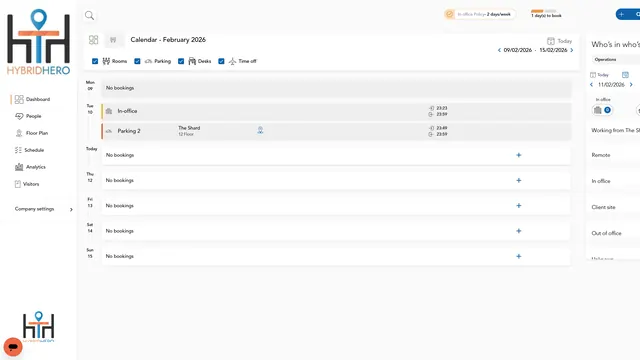
Task: Toggle the In-office status pill
Action: coord(602,110)
